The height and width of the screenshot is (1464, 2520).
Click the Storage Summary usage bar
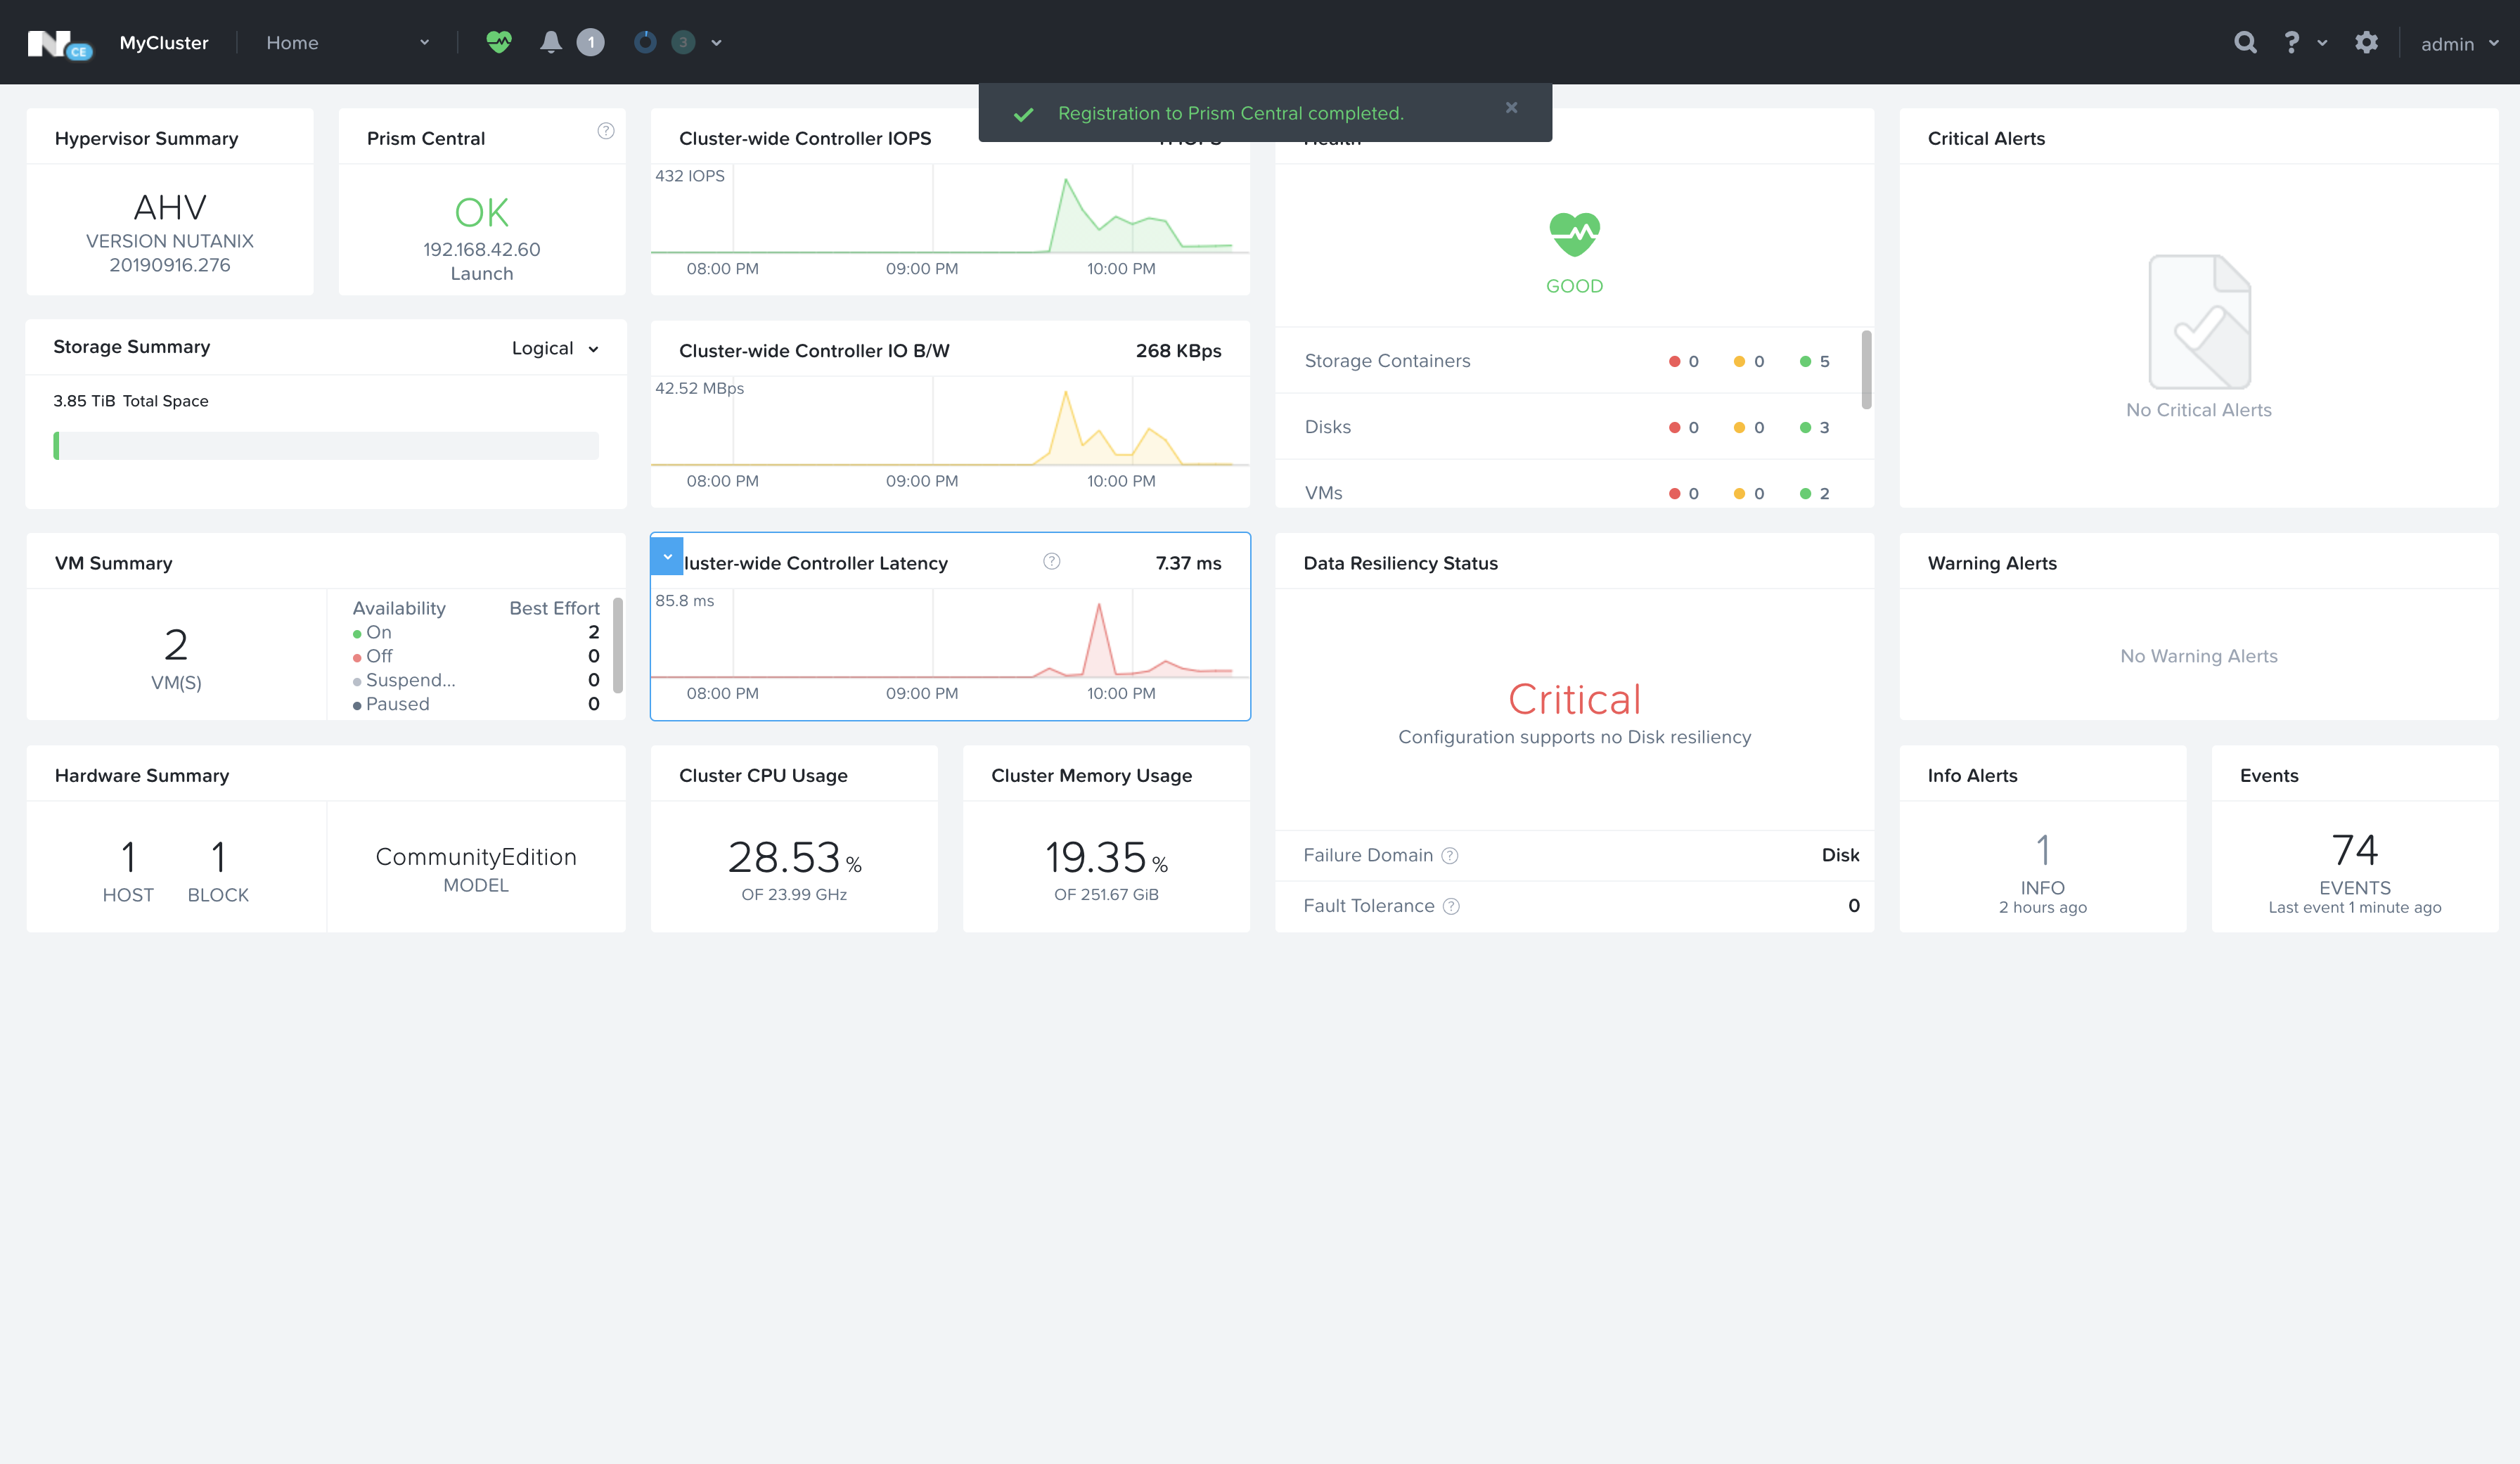(x=326, y=446)
